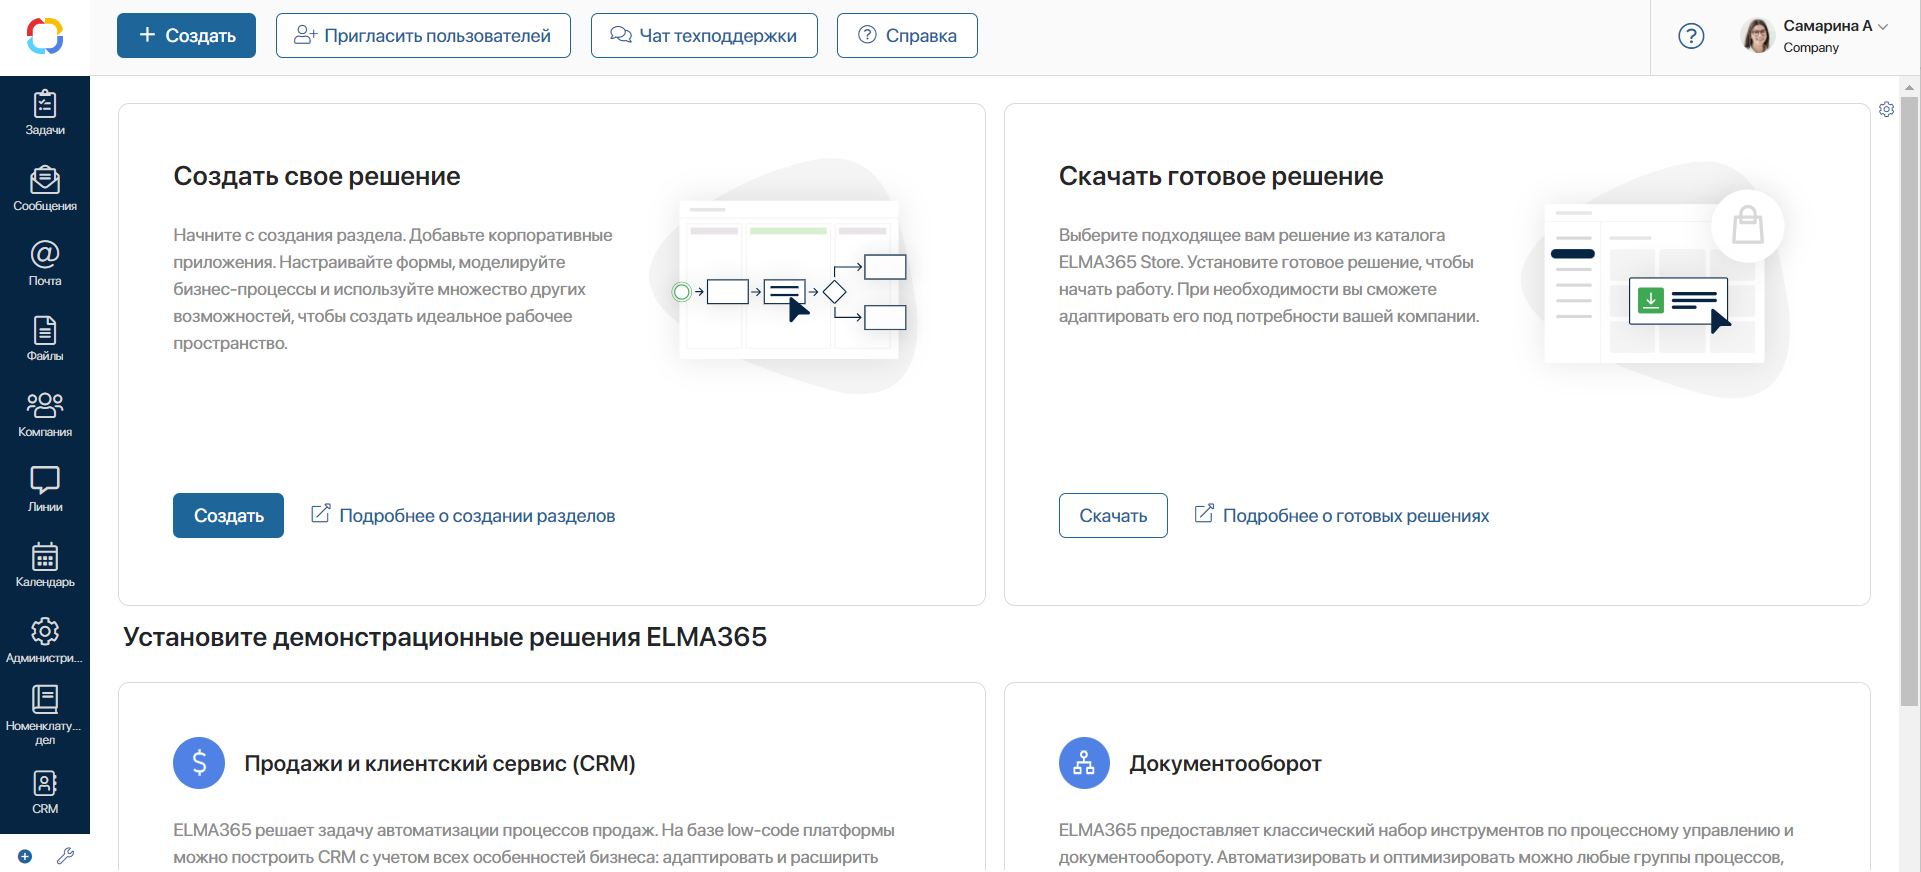The image size is (1921, 872).
Task: Click the process diagram illustration
Action: point(785,275)
